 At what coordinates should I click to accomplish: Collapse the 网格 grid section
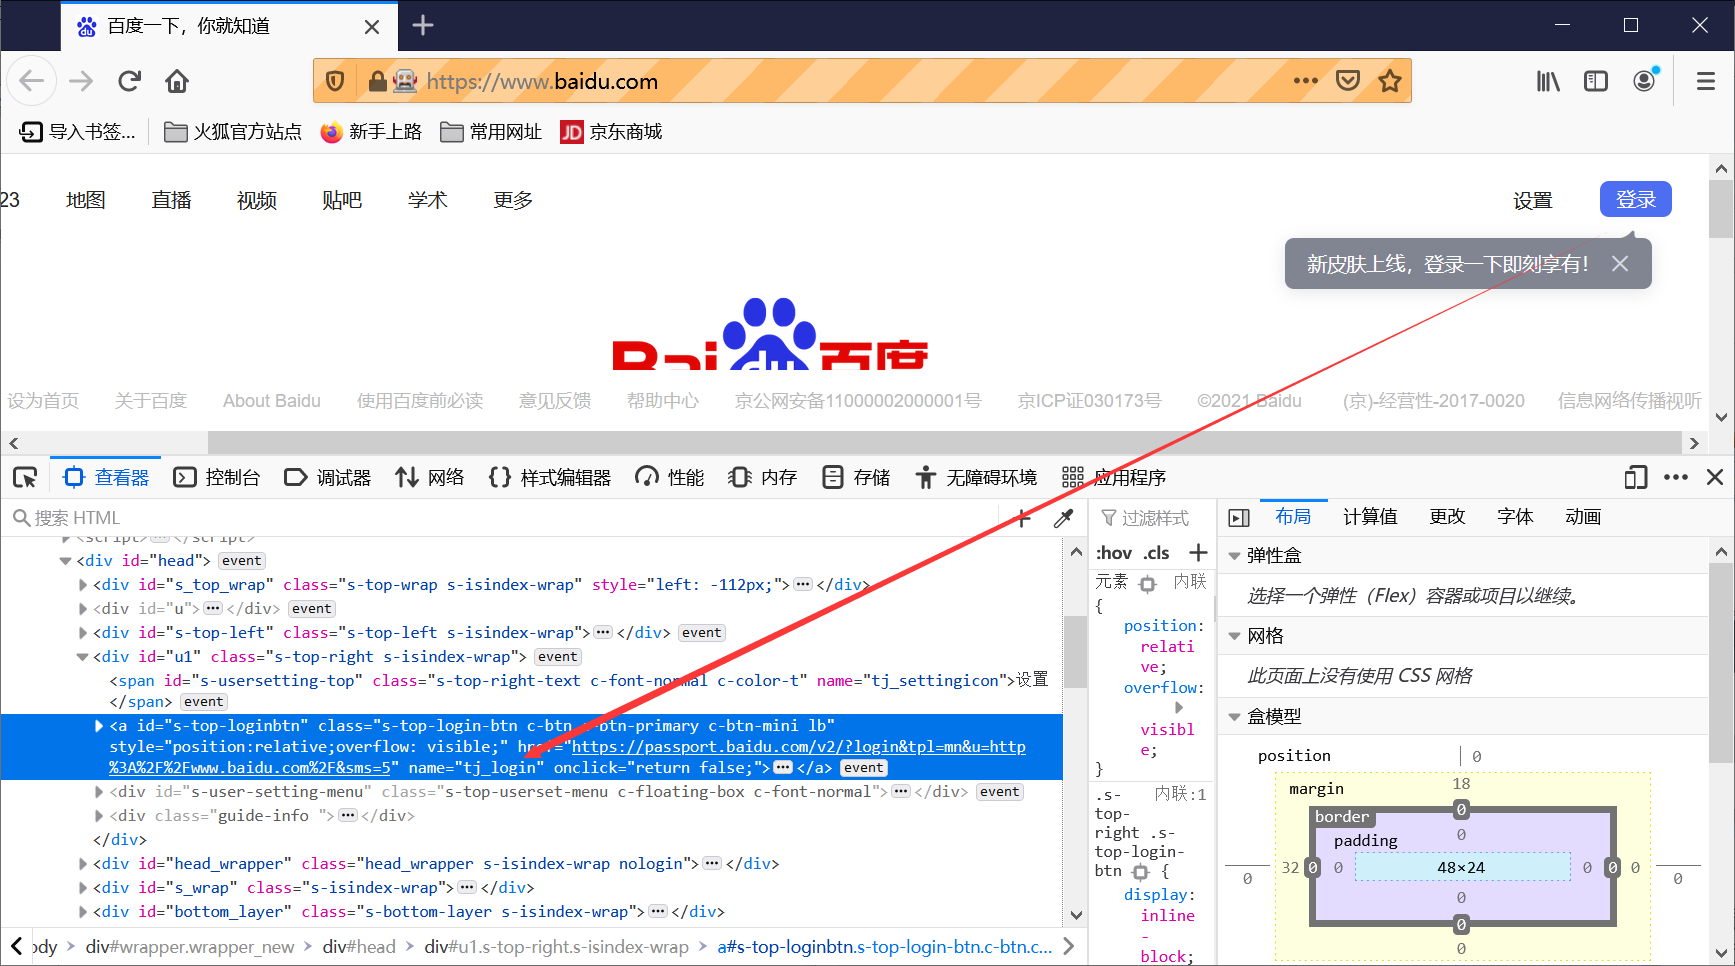click(1234, 636)
